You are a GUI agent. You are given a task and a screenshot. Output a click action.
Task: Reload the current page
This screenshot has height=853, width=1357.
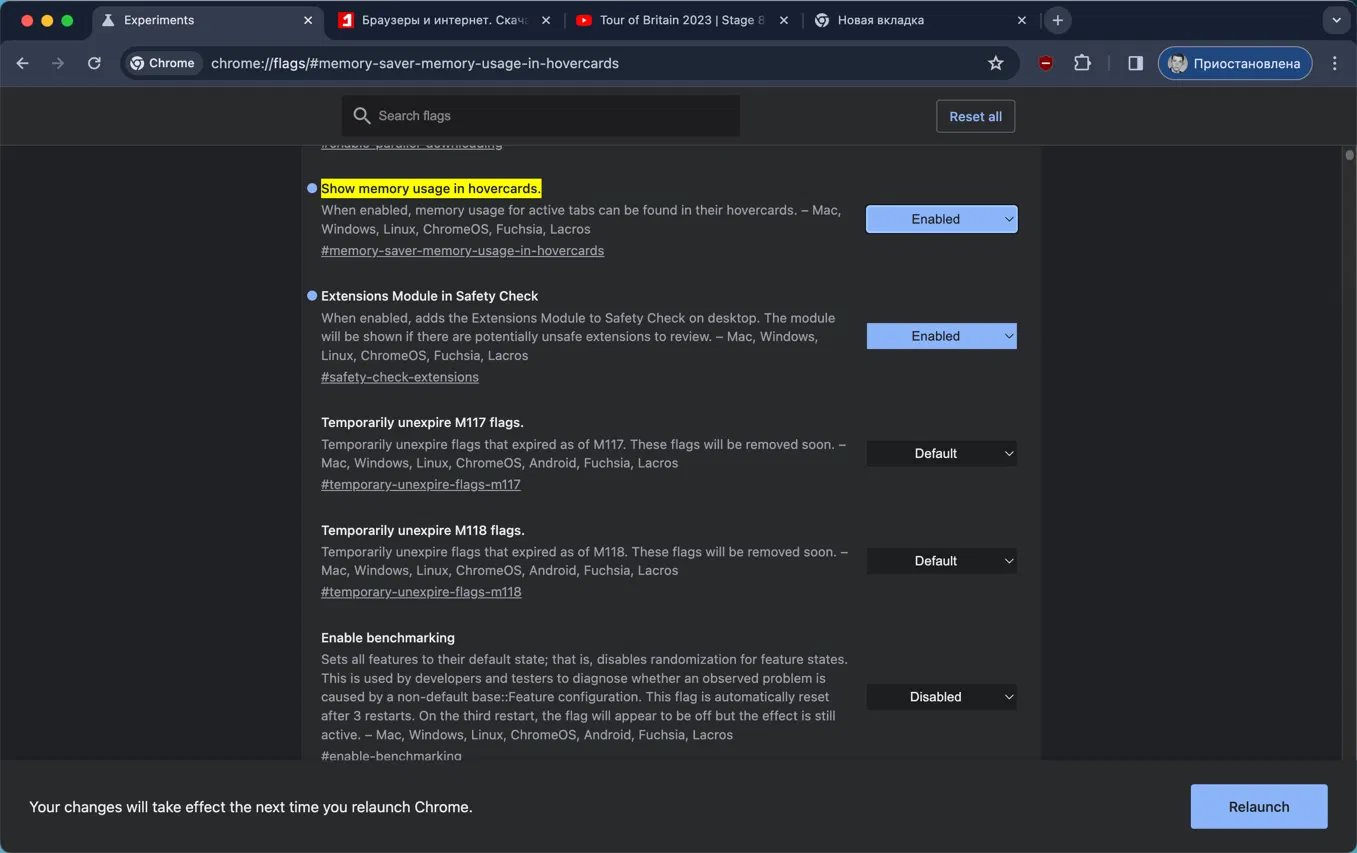coord(94,63)
